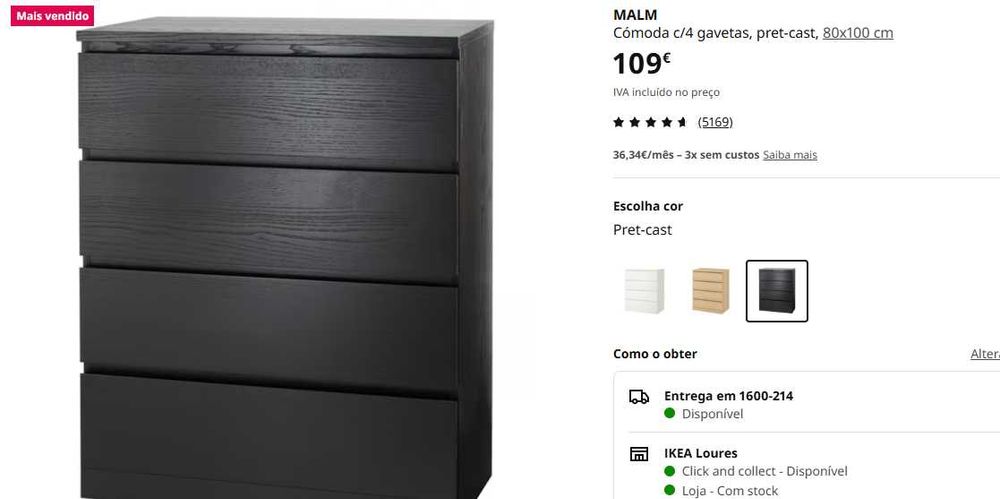Image resolution: width=1000 pixels, height=499 pixels.
Task: Open the Saiba mais financing link
Action: pyautogui.click(x=790, y=155)
